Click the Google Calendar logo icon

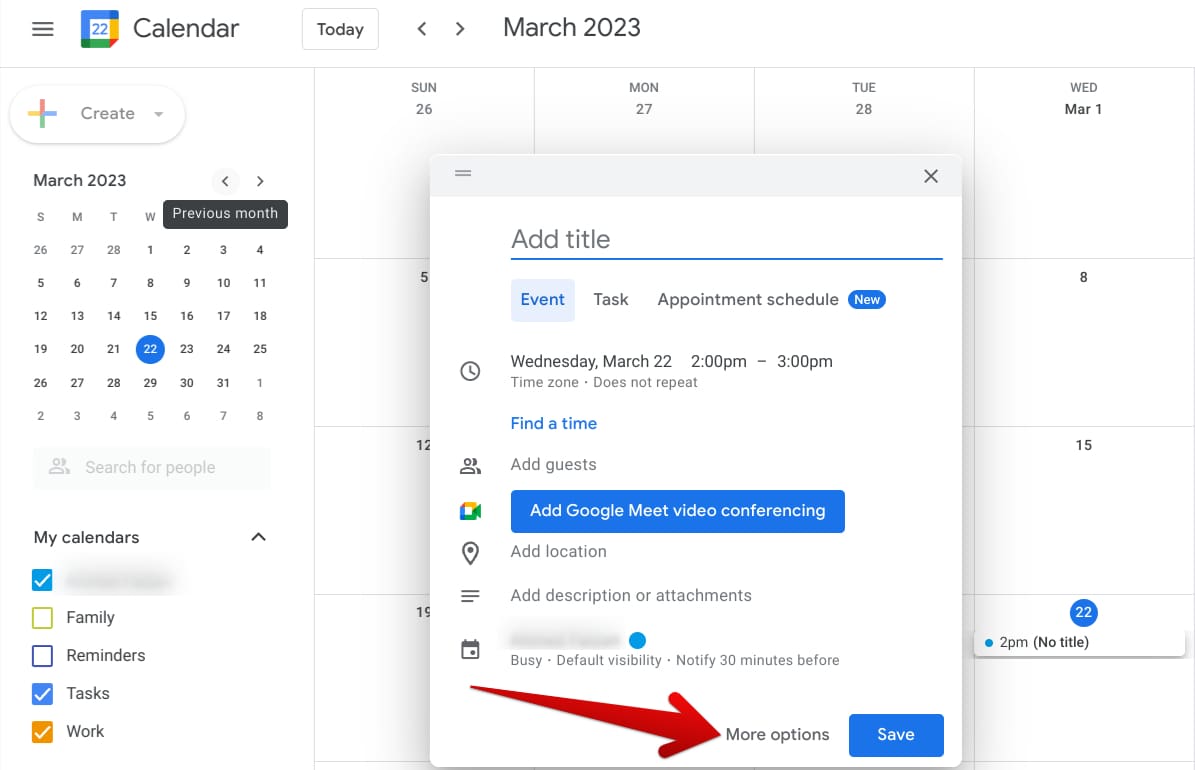click(x=100, y=29)
